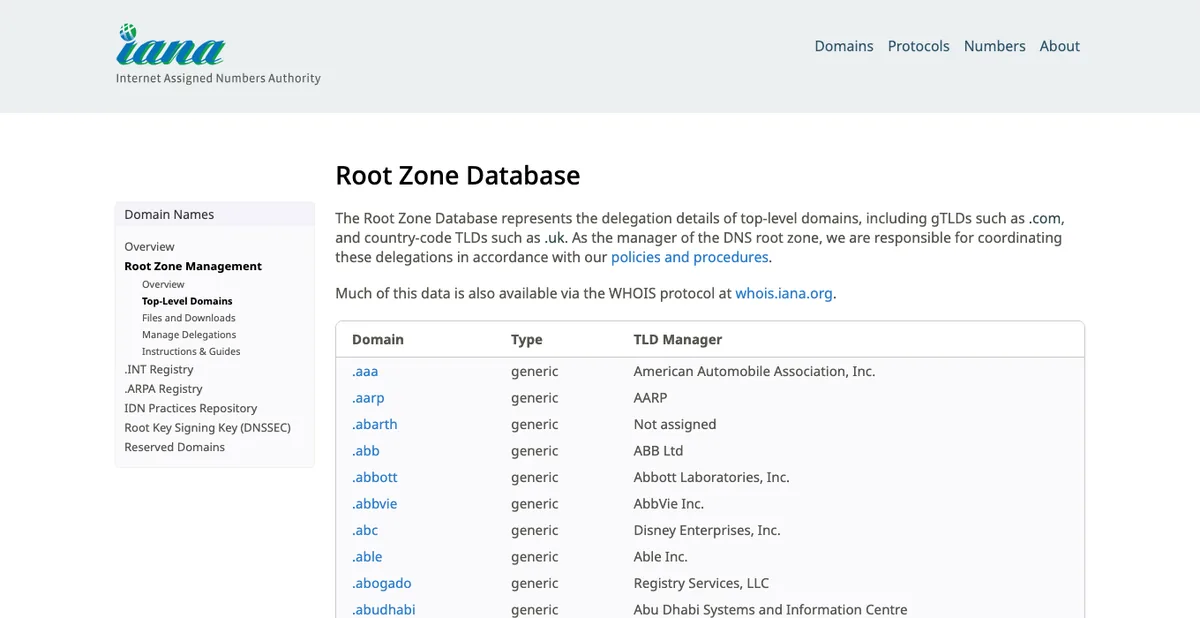Click the AbbVie Inc. cell
Screen dimensions: 1200x618
coord(669,504)
